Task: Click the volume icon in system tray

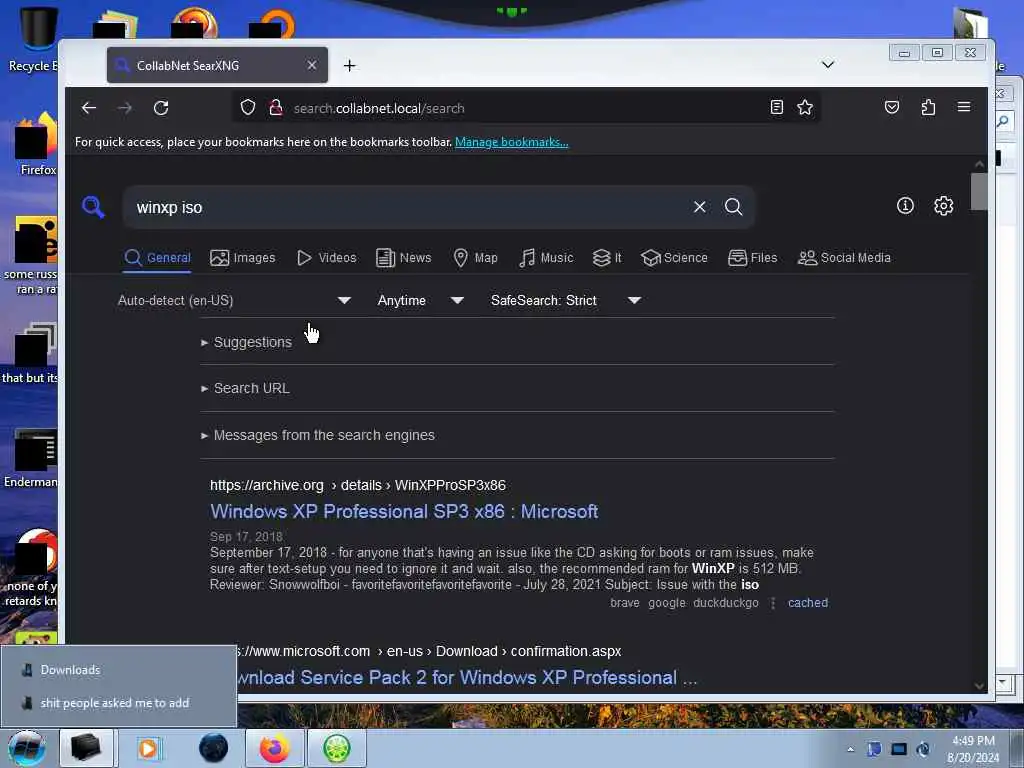Action: pyautogui.click(x=923, y=749)
